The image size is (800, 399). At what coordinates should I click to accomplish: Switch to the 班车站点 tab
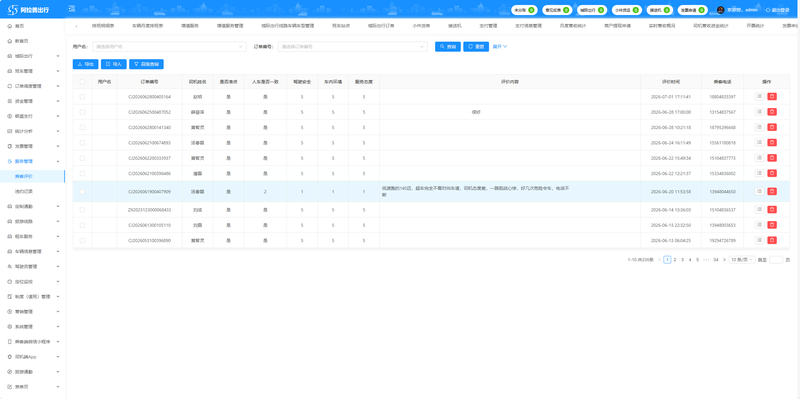coord(341,26)
